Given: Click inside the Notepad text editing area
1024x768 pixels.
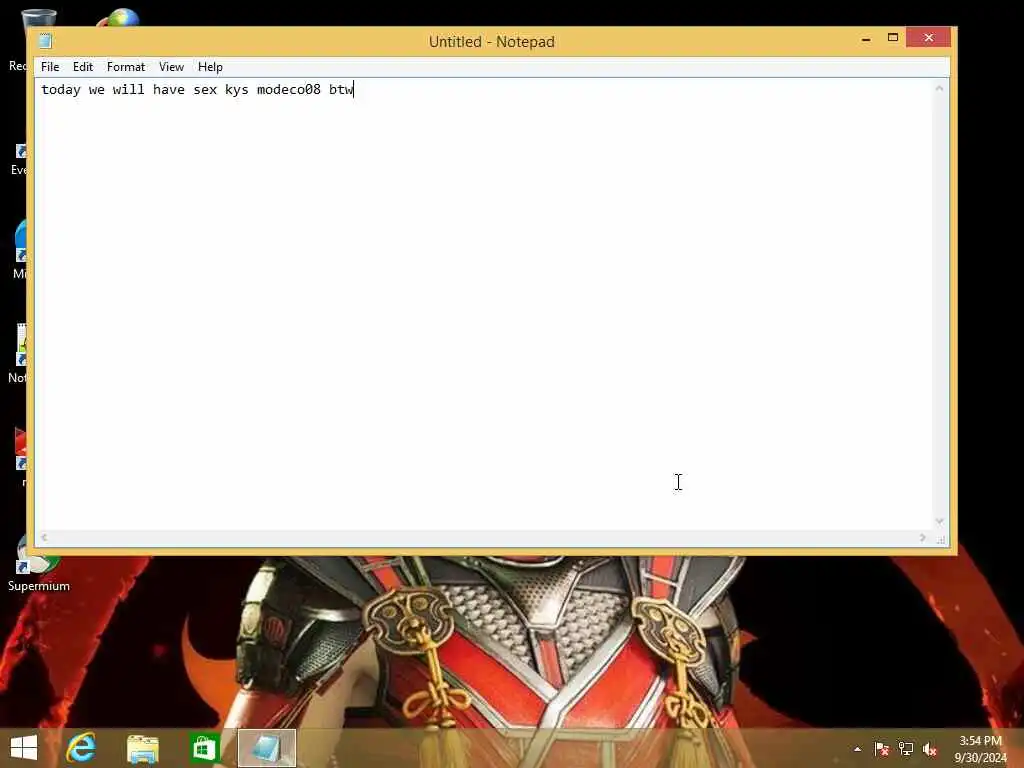Looking at the screenshot, I should [x=483, y=304].
